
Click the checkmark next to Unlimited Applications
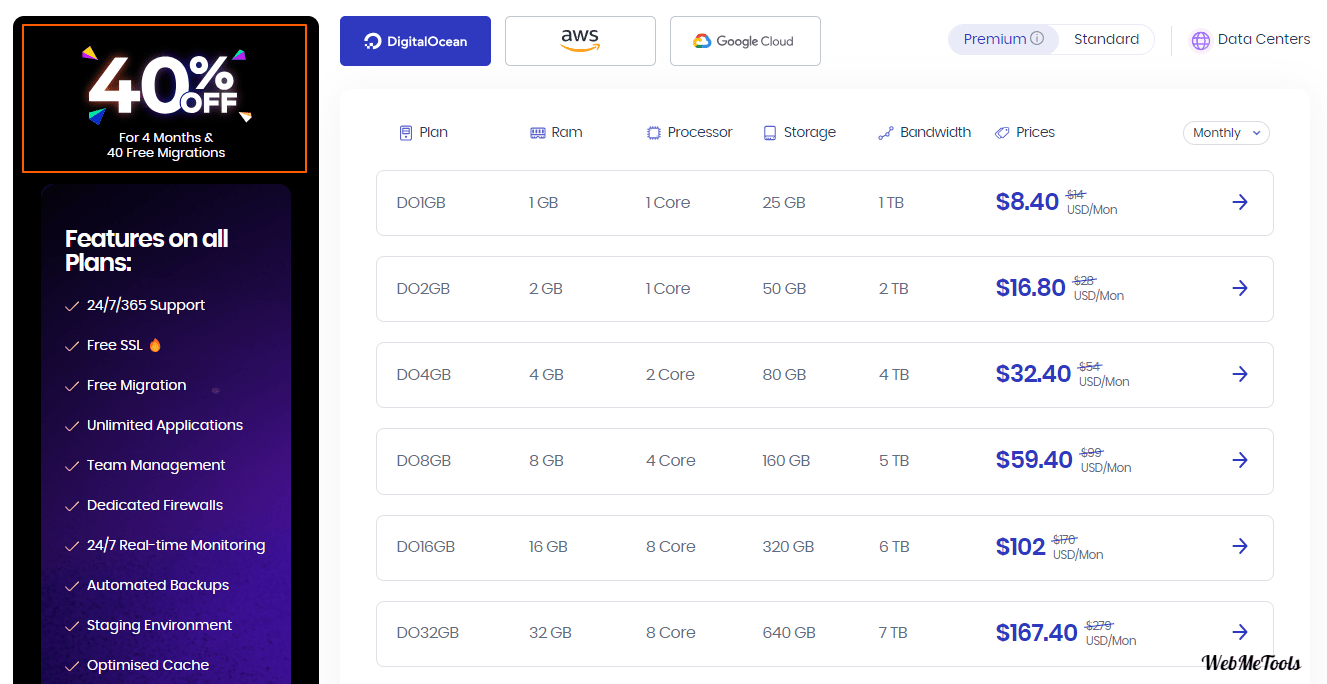tap(72, 426)
